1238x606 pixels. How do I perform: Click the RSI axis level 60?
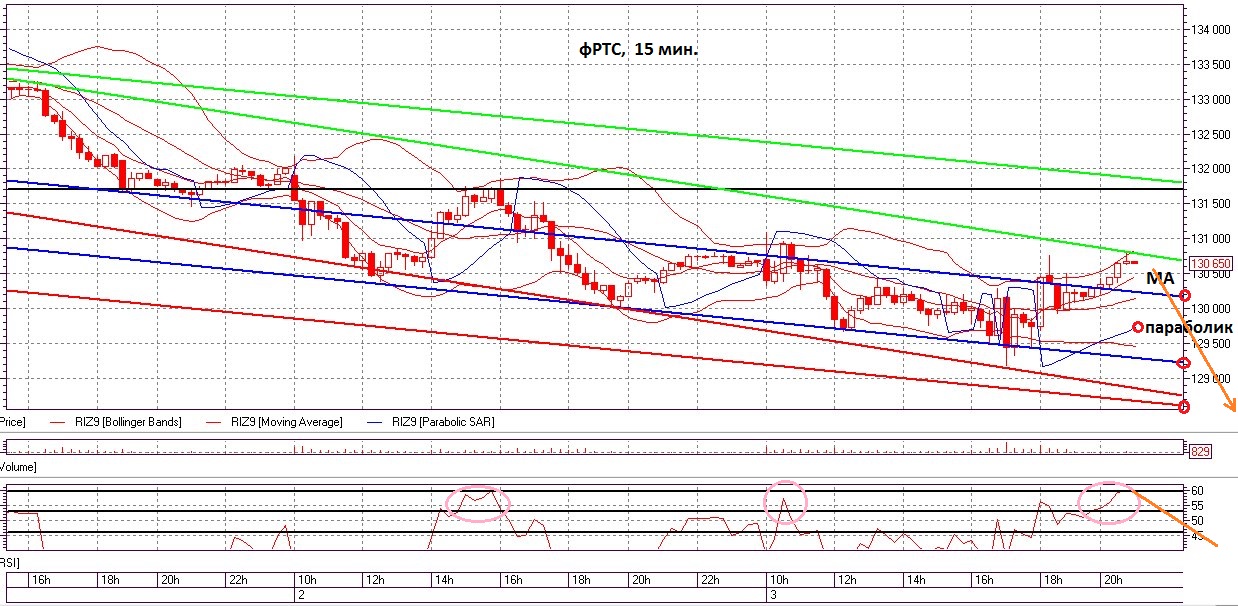1197,491
